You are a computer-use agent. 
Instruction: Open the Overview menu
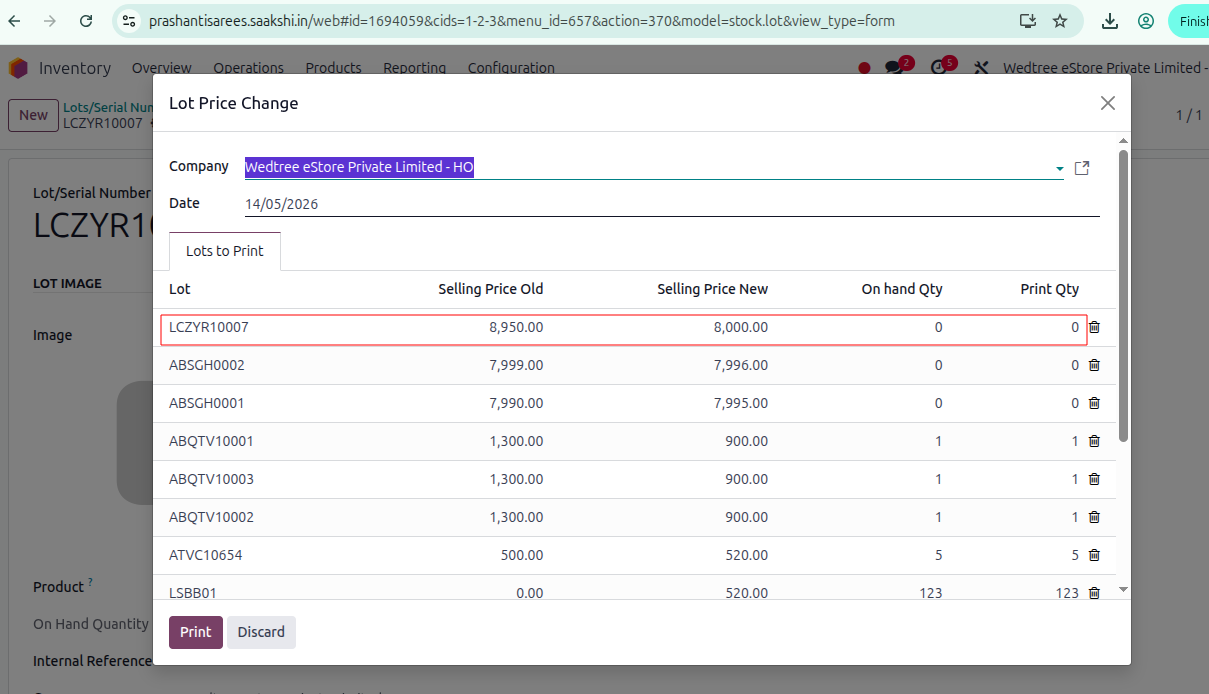tap(162, 68)
